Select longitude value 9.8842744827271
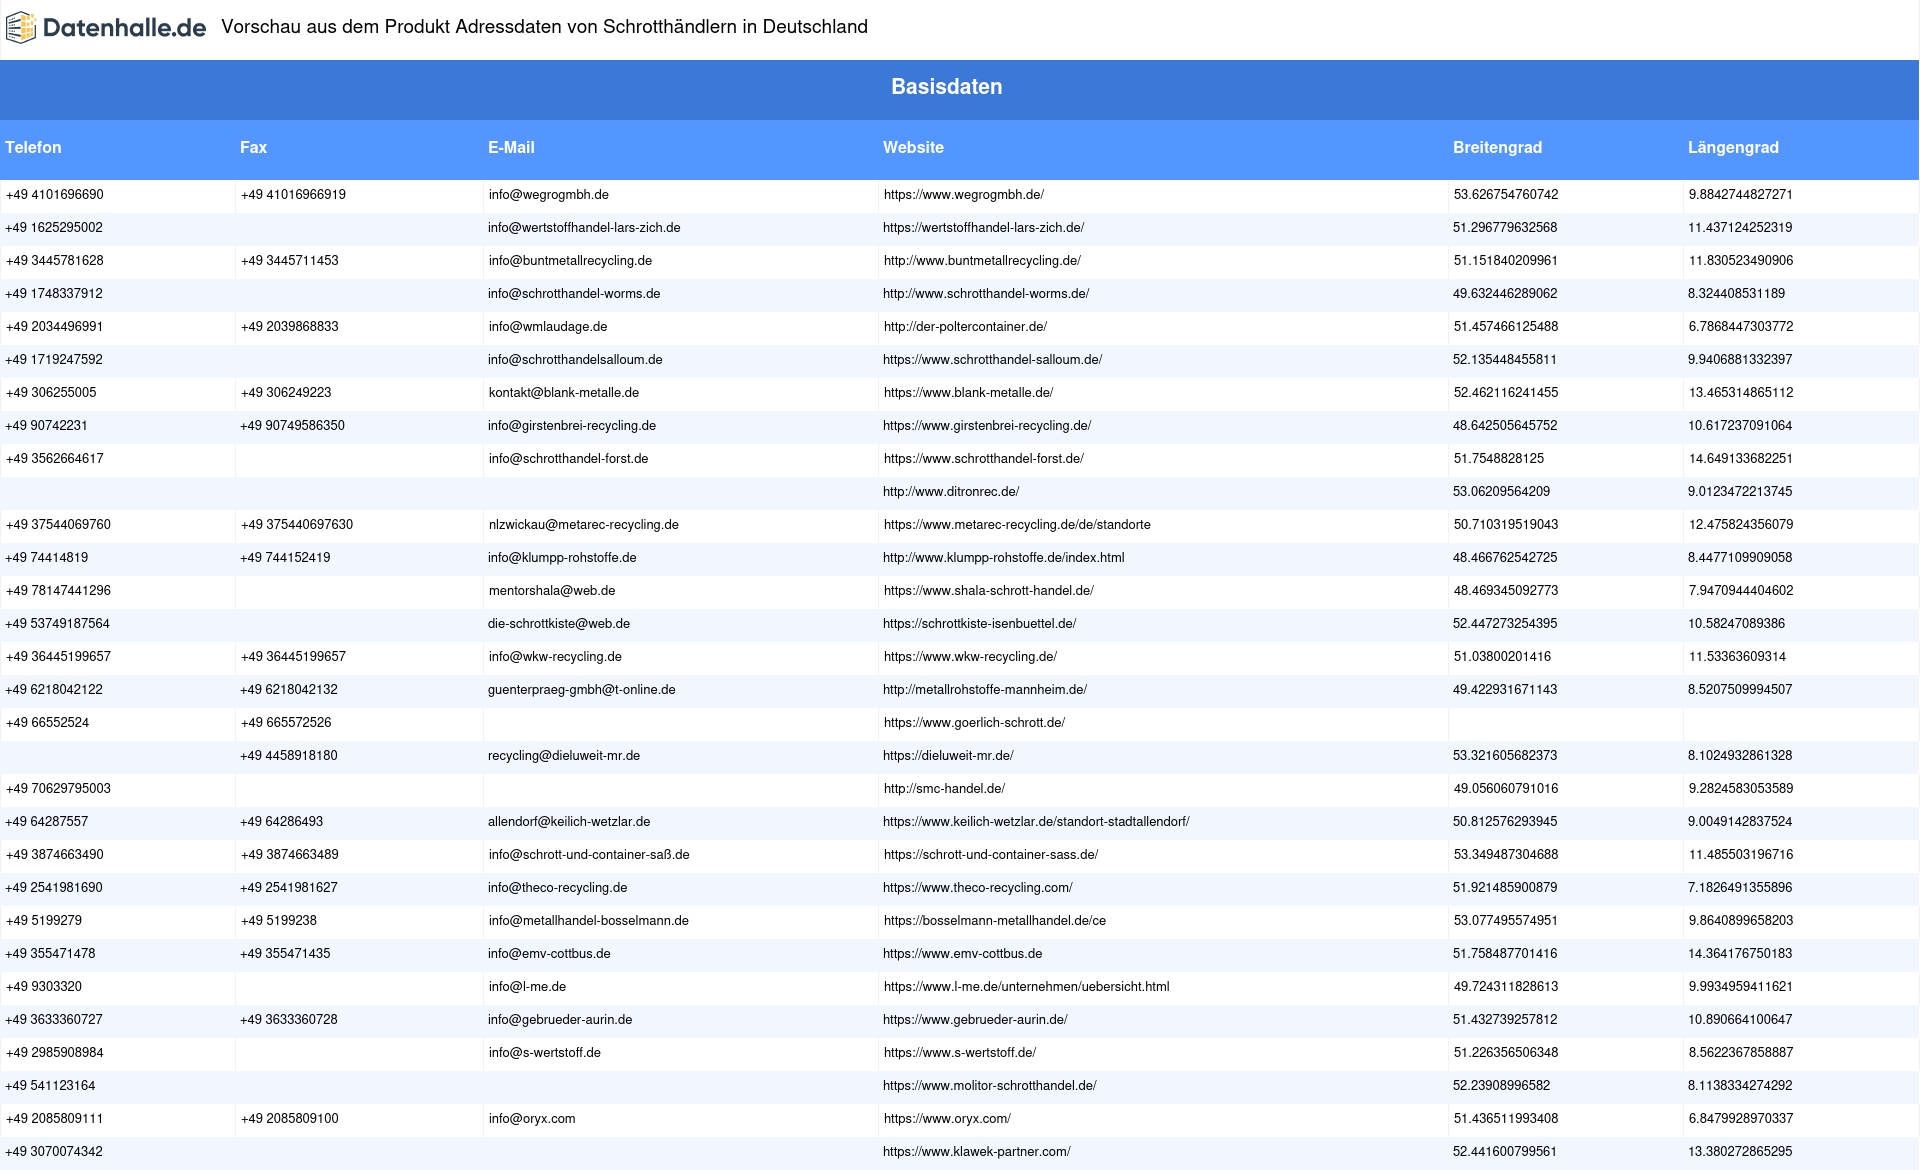Image resolution: width=1920 pixels, height=1170 pixels. coord(1741,195)
